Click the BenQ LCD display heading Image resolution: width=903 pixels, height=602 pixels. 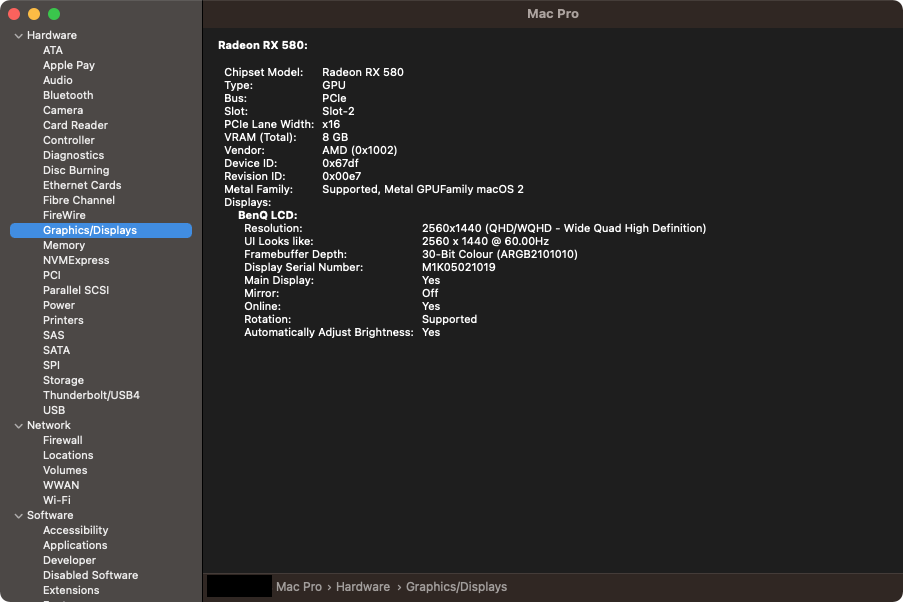point(268,215)
